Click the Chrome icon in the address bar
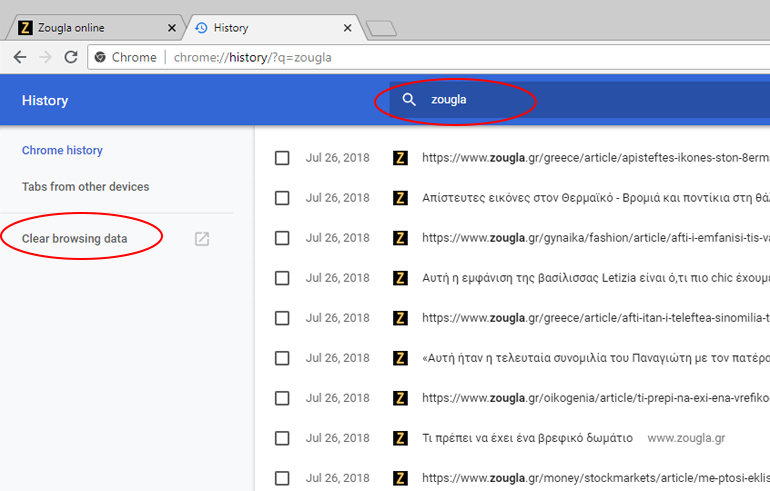This screenshot has height=491, width=770. [x=100, y=57]
